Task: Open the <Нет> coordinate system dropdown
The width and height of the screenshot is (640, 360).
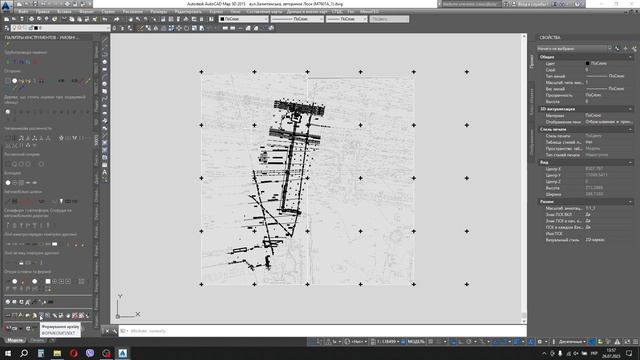Action: (360, 342)
